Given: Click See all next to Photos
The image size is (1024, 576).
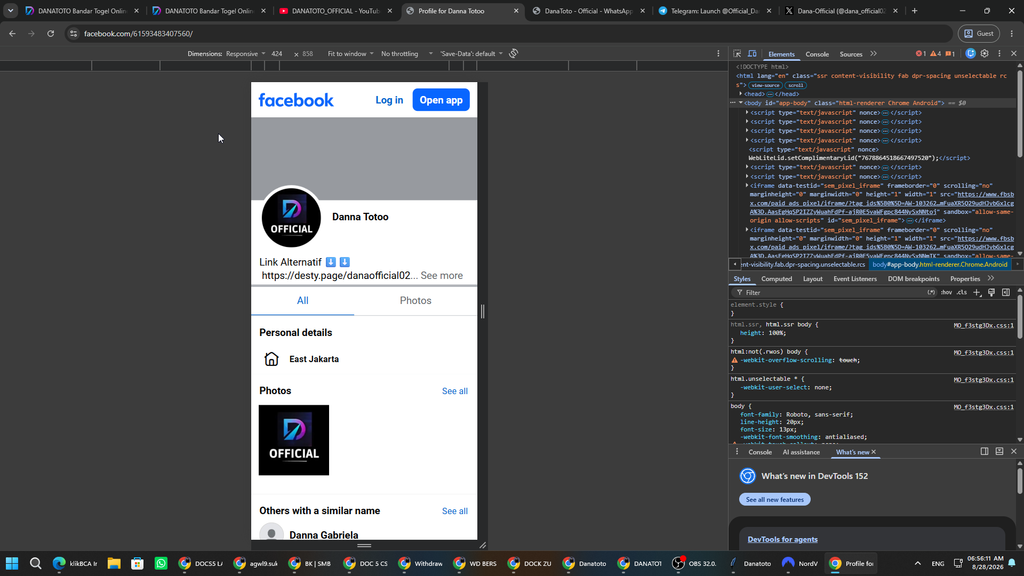Looking at the screenshot, I should [455, 391].
